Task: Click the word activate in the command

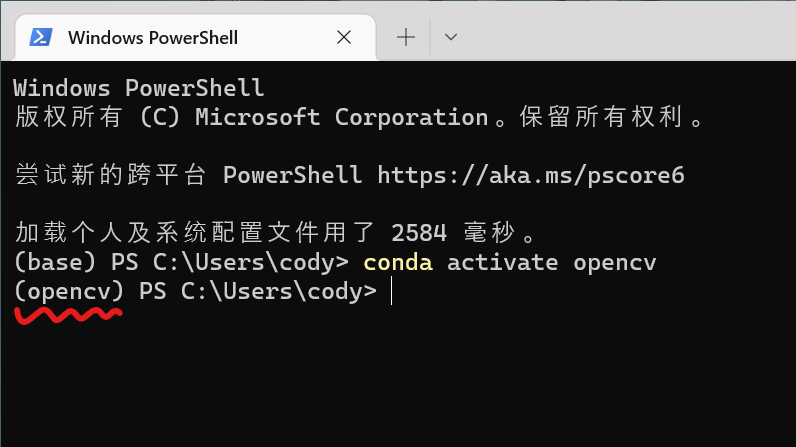Action: tap(502, 262)
